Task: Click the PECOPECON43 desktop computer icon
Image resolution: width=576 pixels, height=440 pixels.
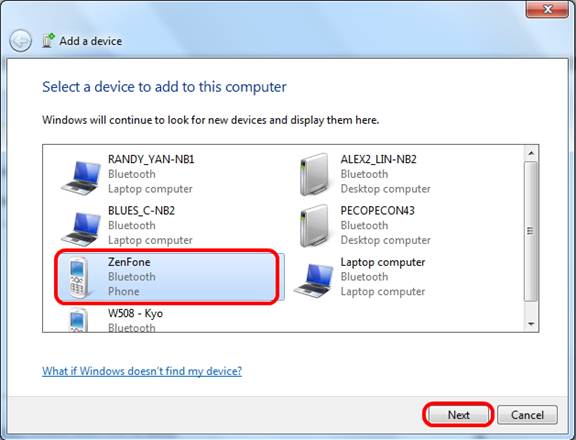Action: point(314,226)
